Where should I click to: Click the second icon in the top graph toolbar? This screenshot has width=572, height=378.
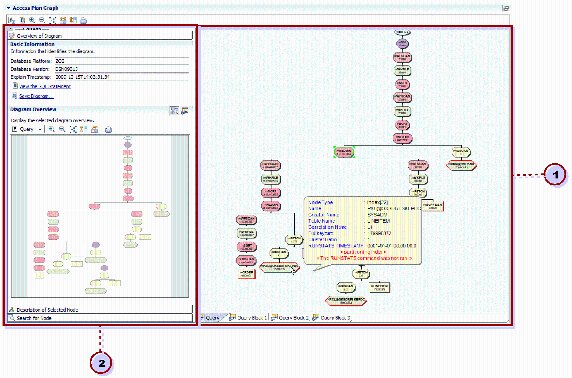[22, 20]
